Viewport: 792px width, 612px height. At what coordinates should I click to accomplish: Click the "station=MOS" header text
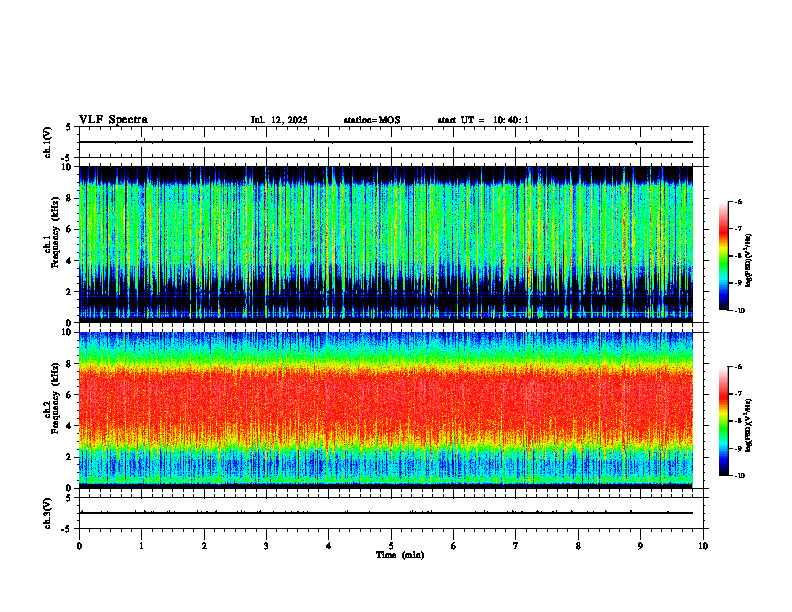point(372,120)
